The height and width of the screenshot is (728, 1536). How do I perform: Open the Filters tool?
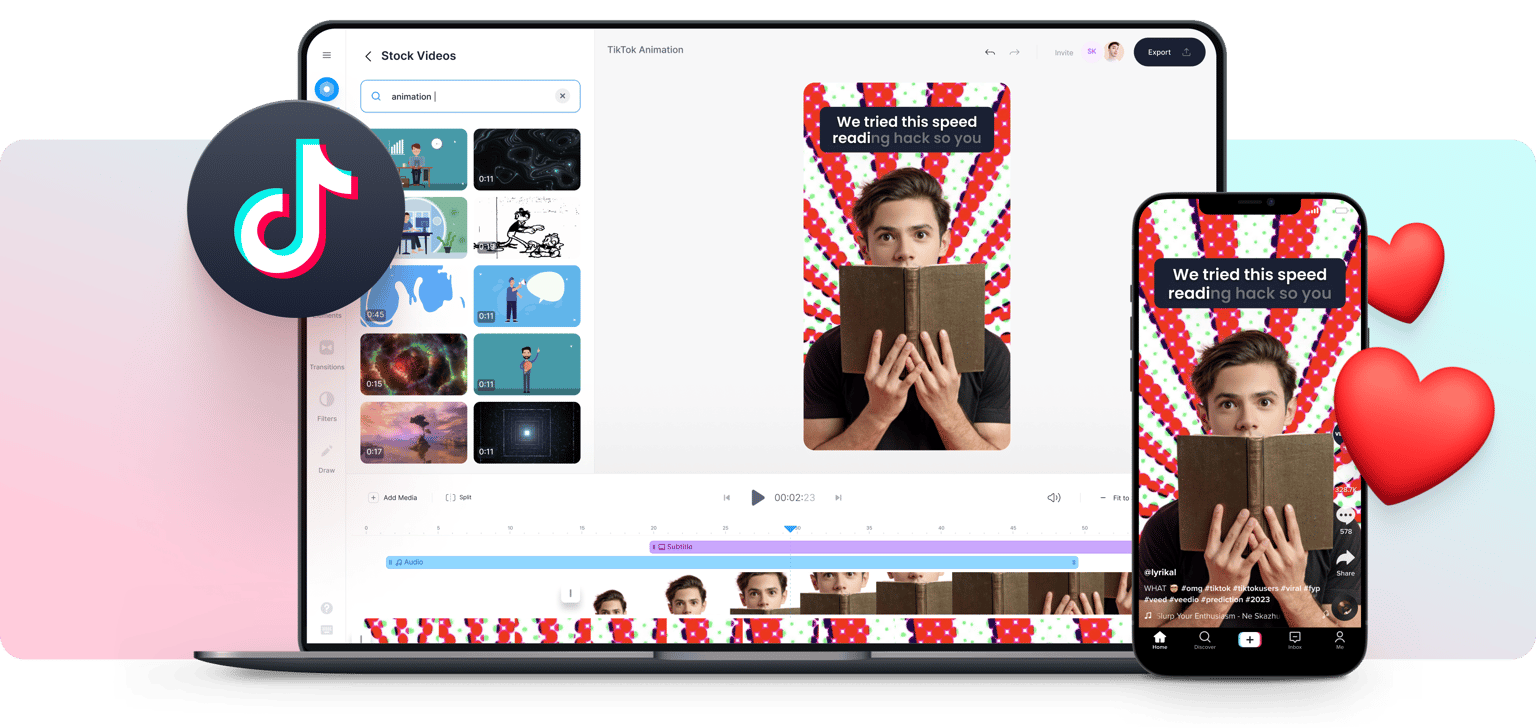click(327, 405)
